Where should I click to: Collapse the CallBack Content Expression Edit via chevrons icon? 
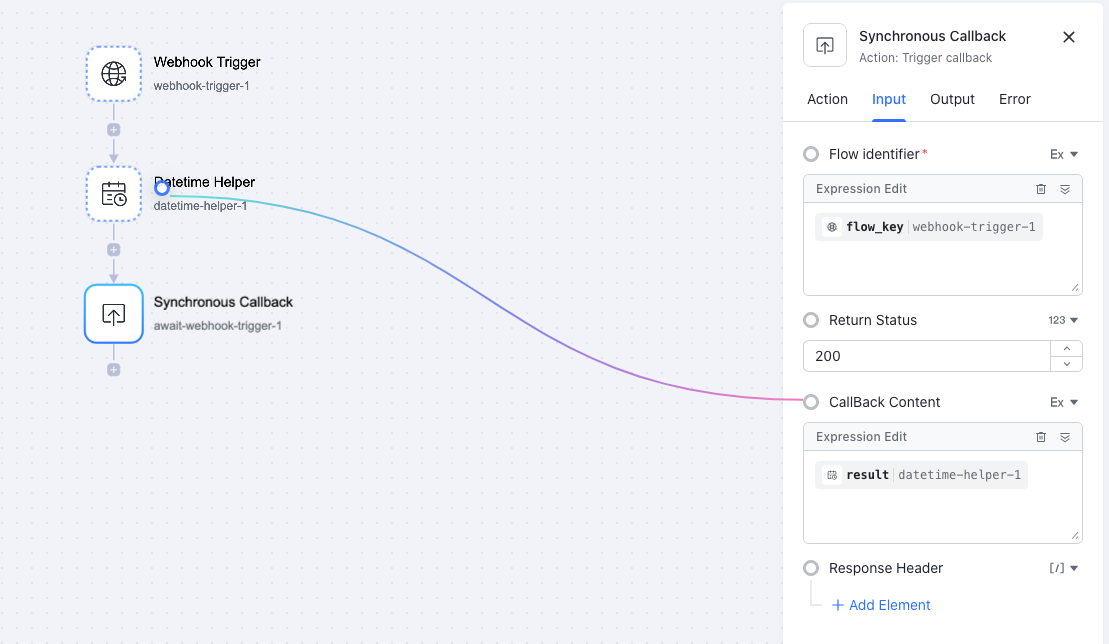click(x=1064, y=436)
